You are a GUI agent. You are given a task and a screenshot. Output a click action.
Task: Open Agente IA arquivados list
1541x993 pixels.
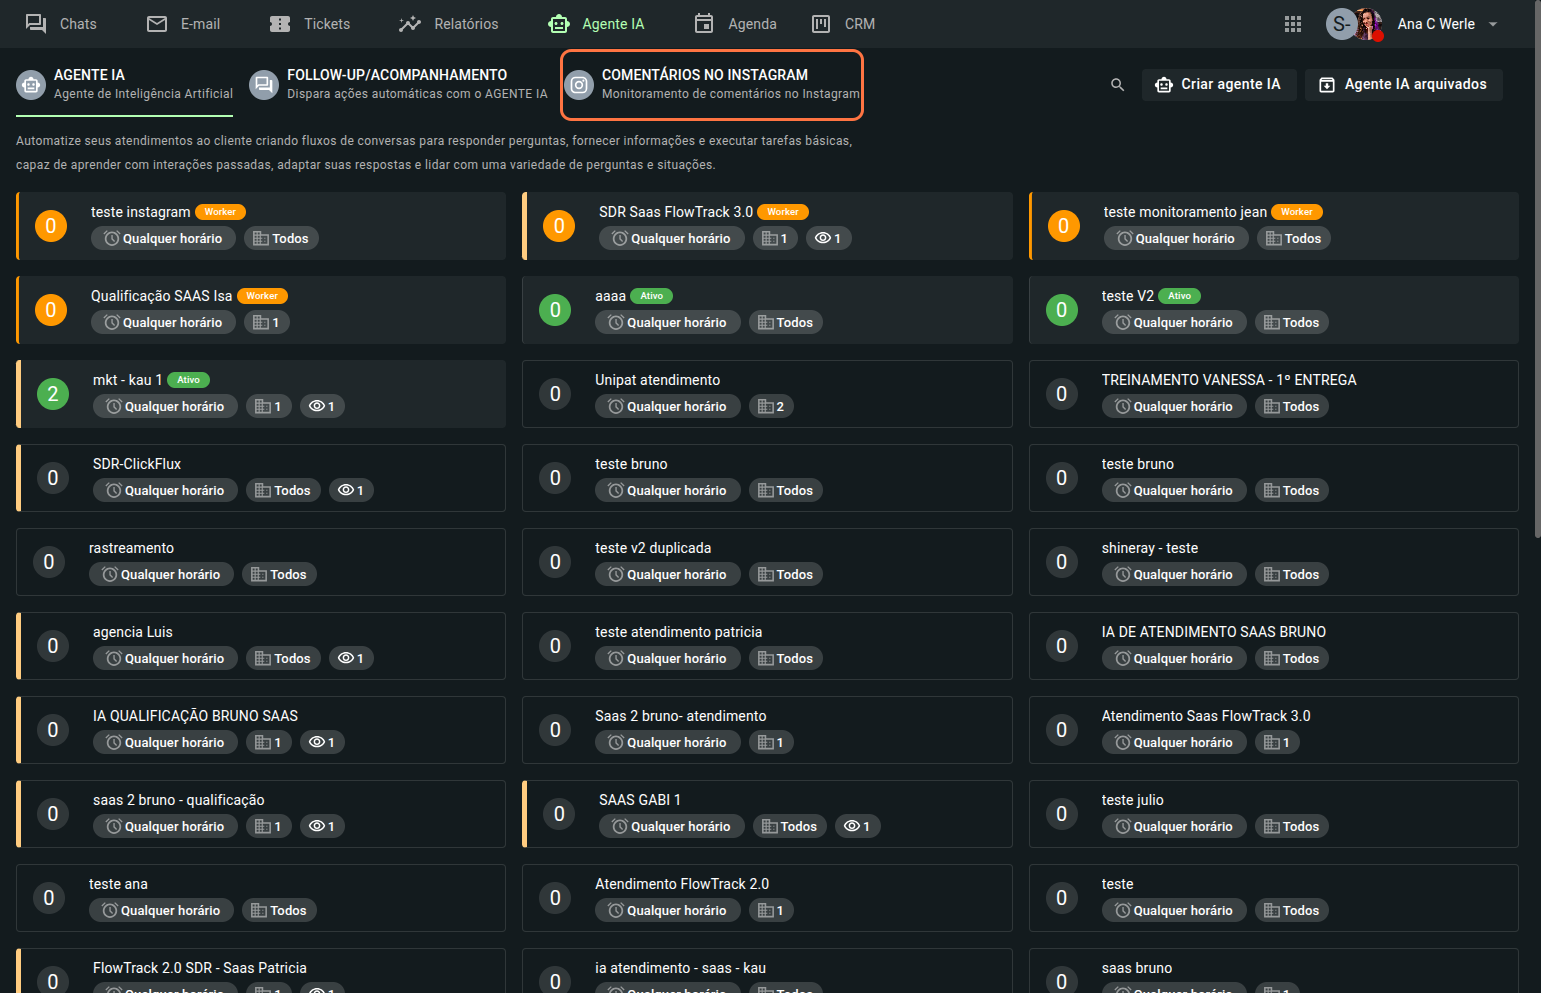coord(1403,85)
